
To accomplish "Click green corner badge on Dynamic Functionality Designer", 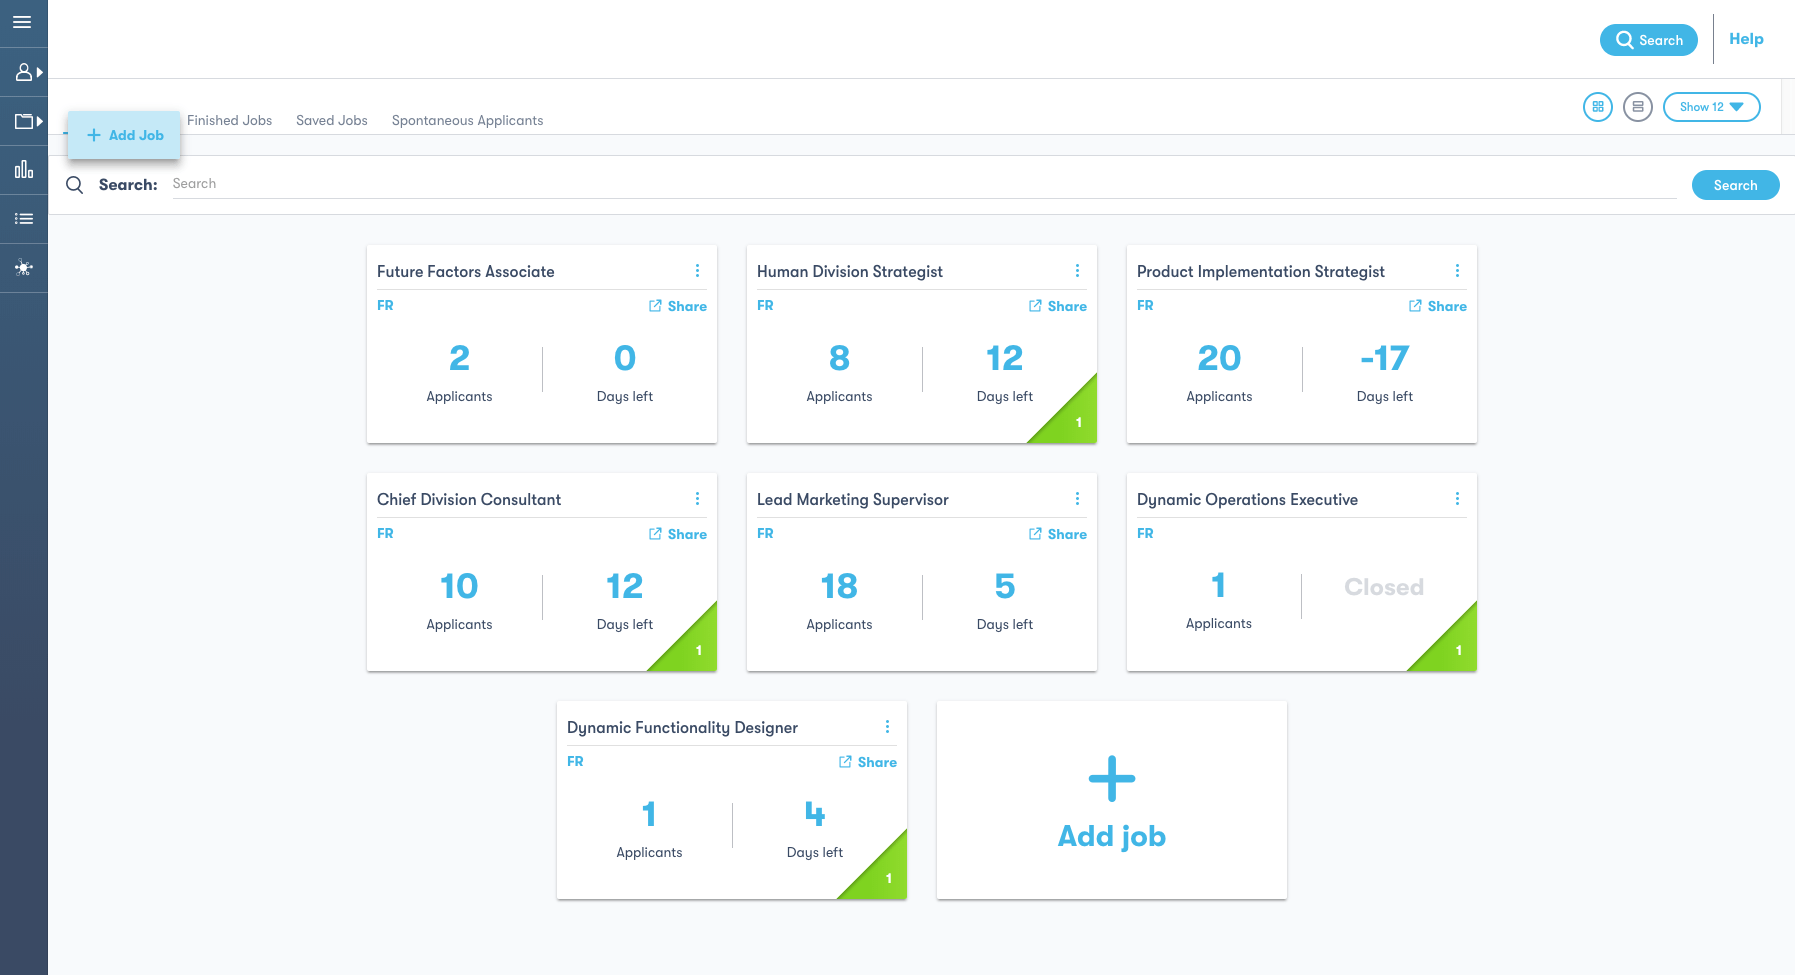I will pos(883,875).
